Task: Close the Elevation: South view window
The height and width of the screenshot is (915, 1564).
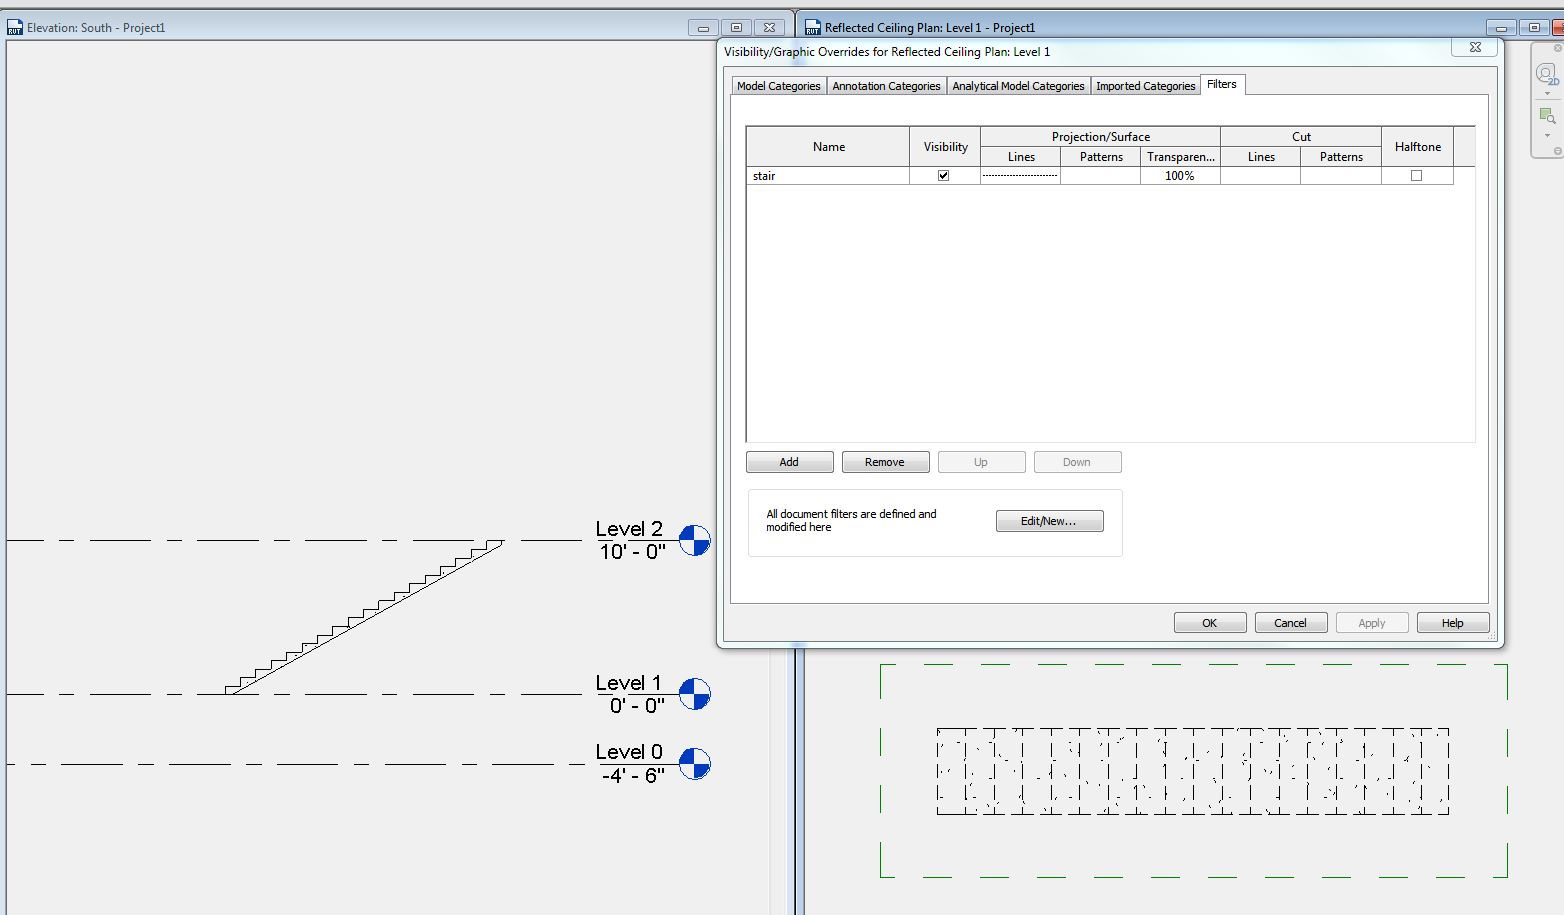Action: tap(769, 28)
